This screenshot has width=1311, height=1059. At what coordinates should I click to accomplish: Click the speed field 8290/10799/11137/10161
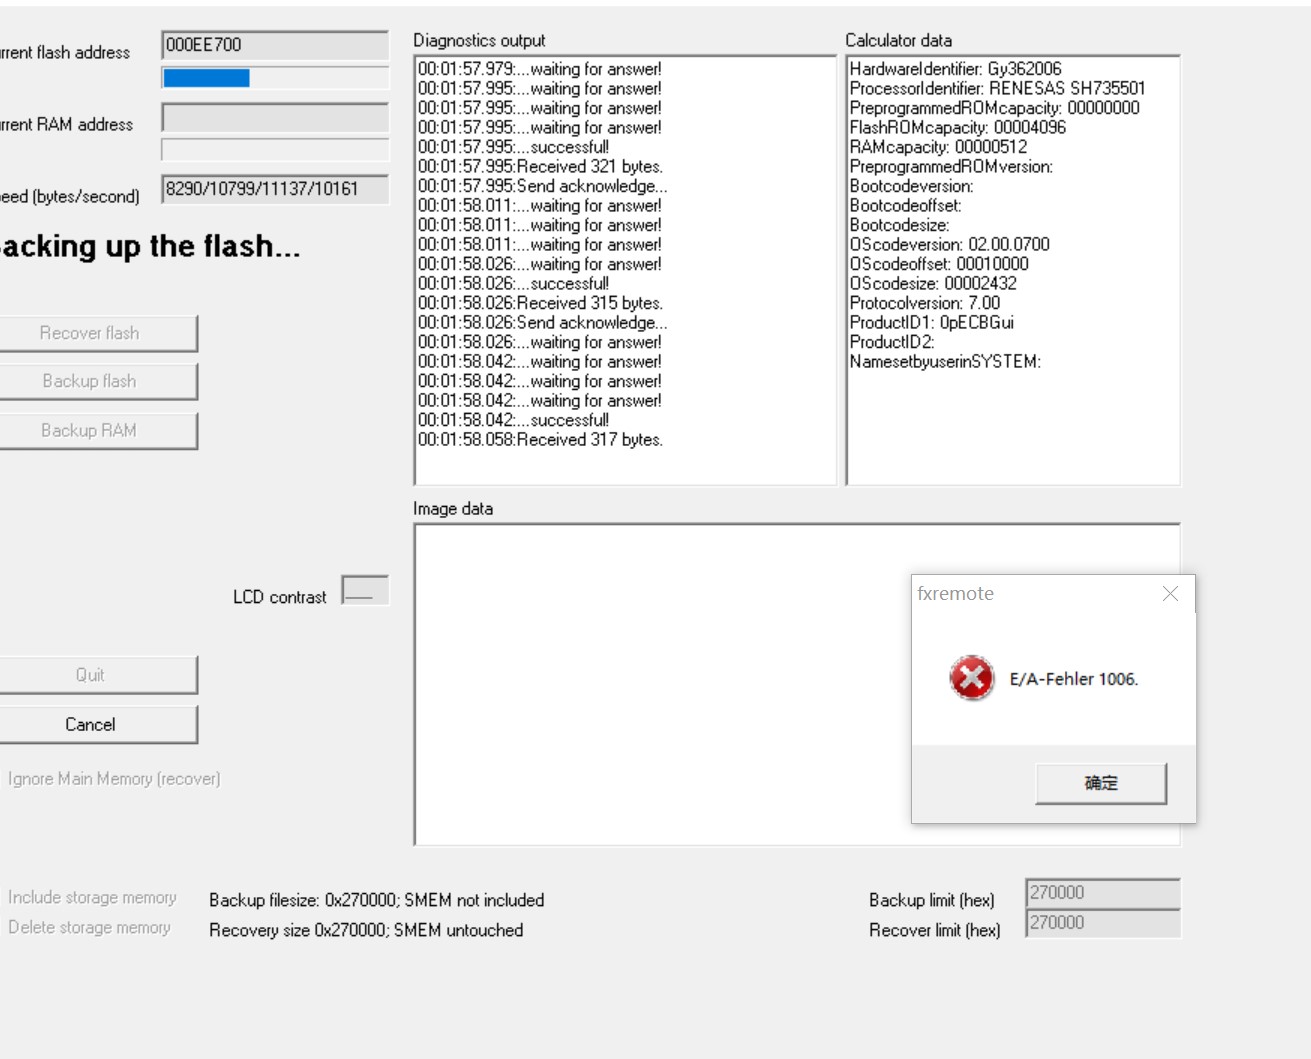point(275,189)
